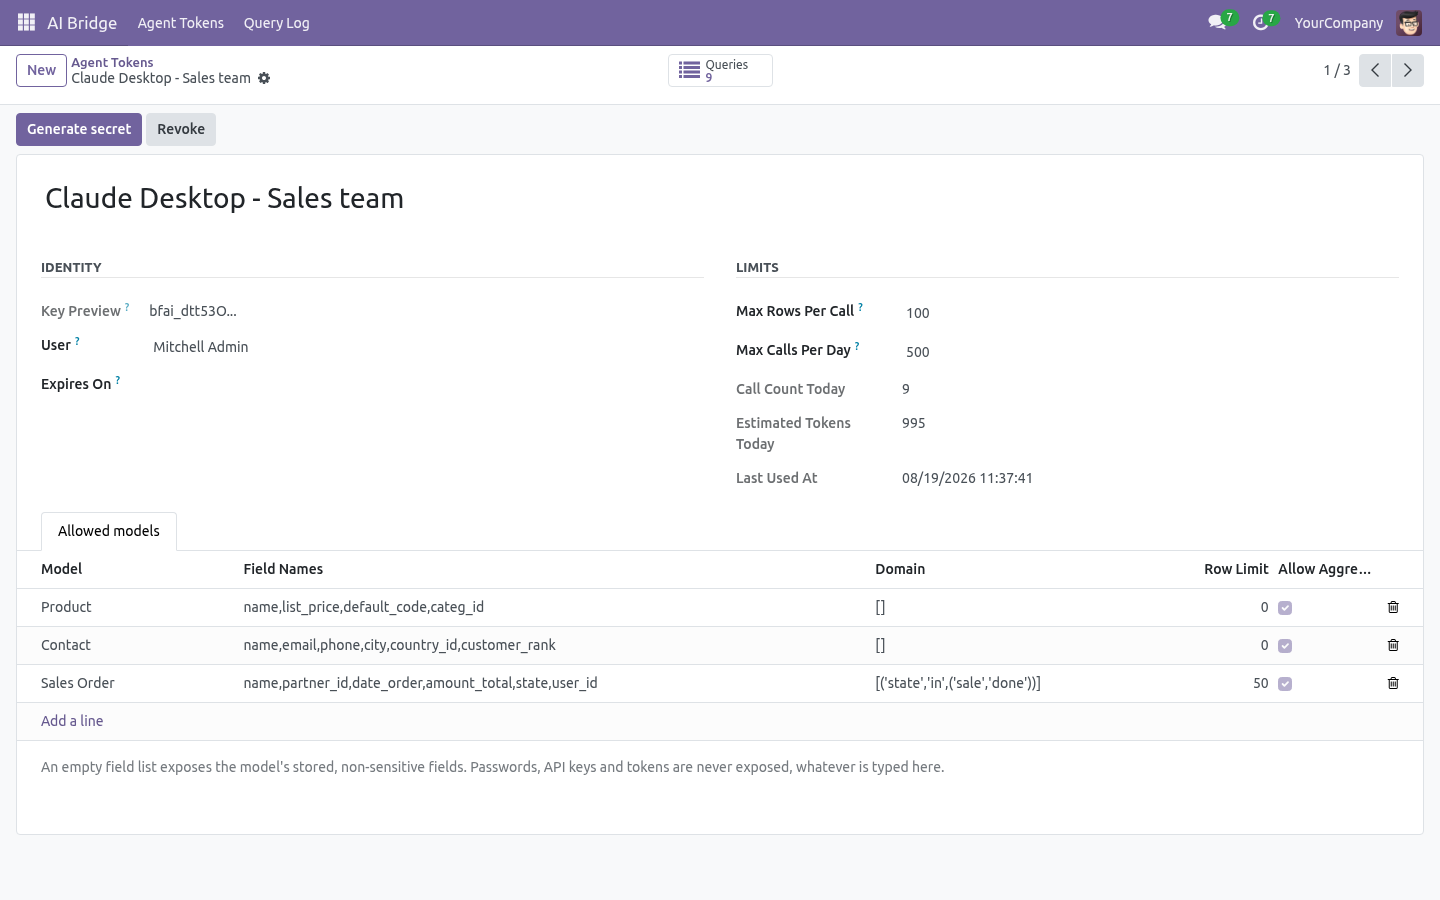
Task: Open the User field Mitchell Admin dropdown
Action: coord(426,347)
